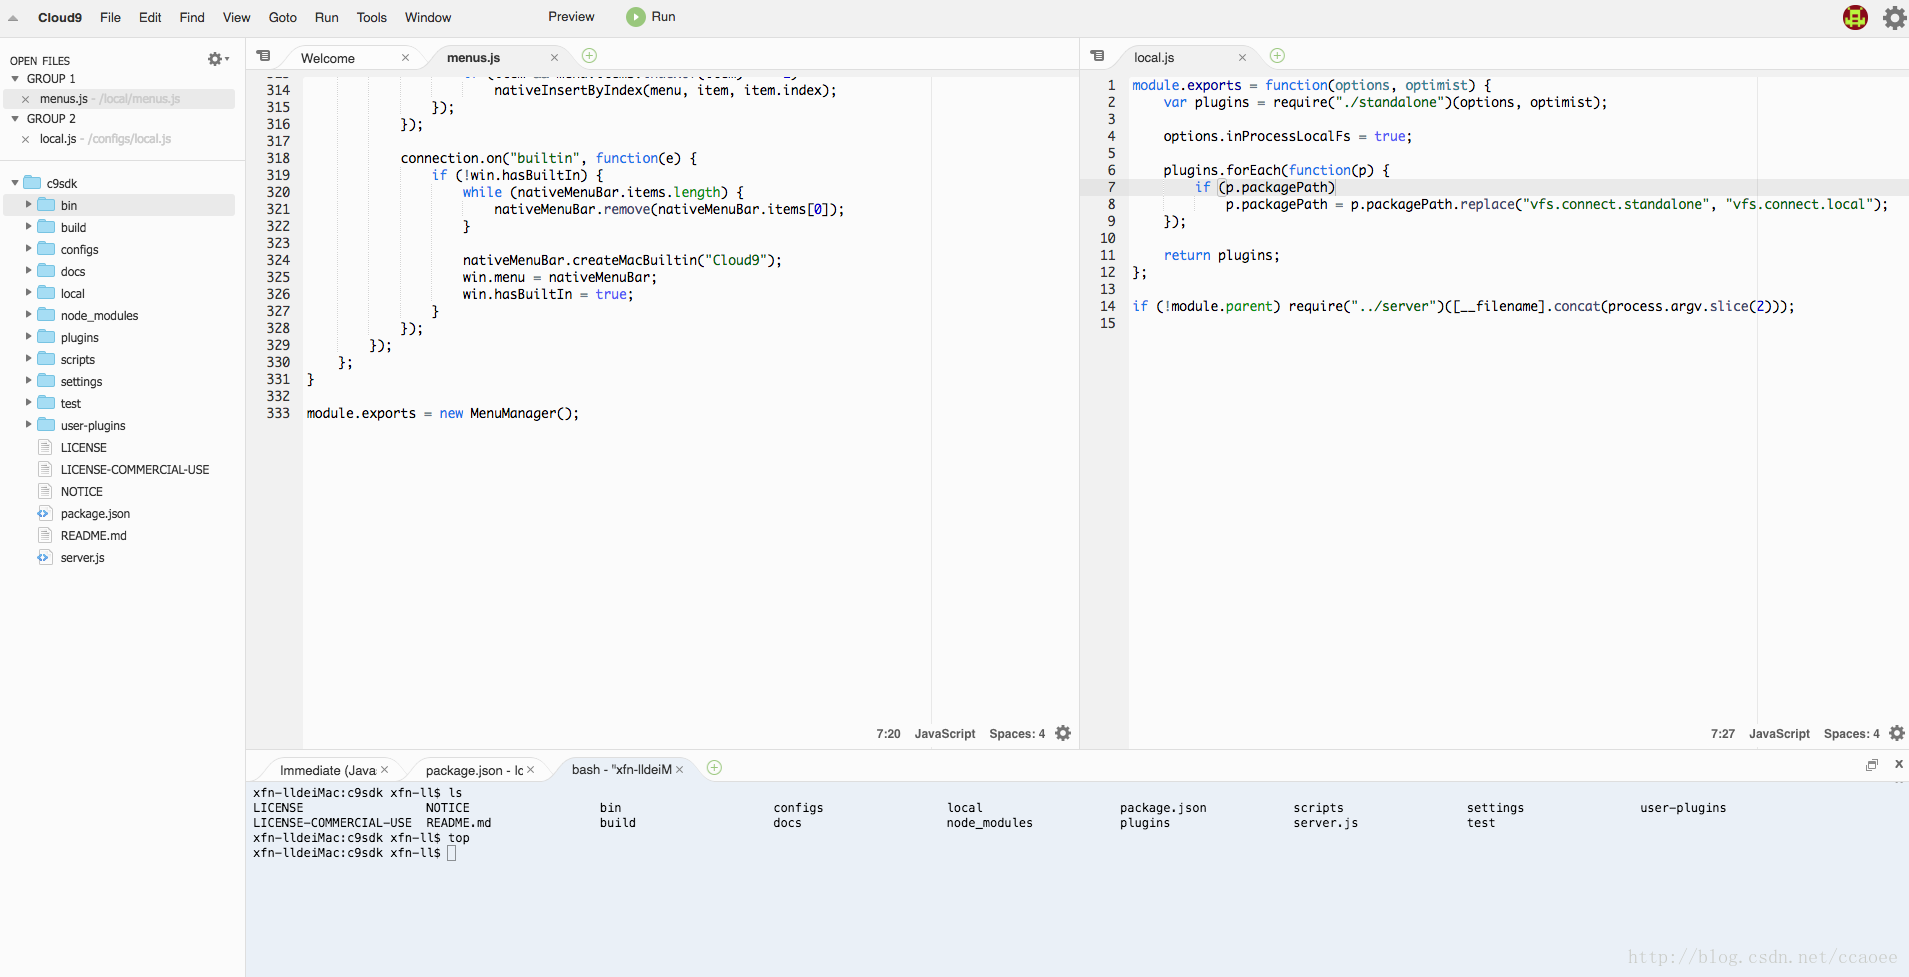The image size is (1909, 977).
Task: Switch to the Welcome tab
Action: point(328,58)
